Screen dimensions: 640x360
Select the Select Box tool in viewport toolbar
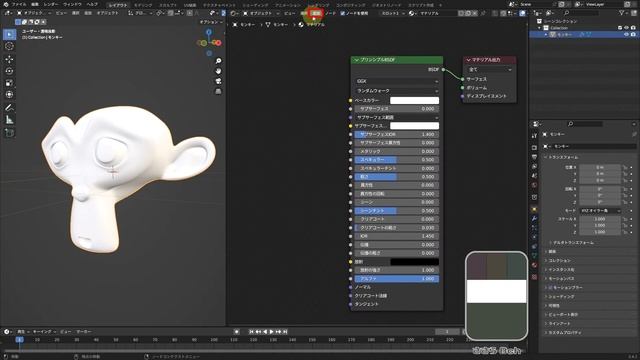[9, 34]
